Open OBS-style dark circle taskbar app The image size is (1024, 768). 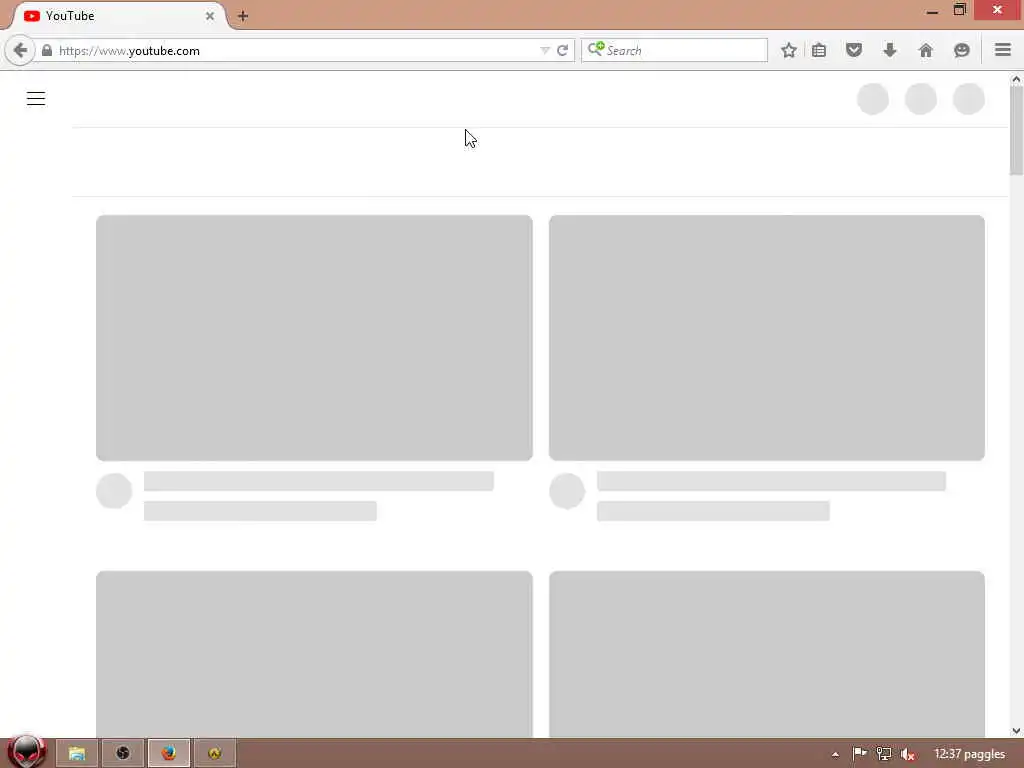click(x=123, y=753)
